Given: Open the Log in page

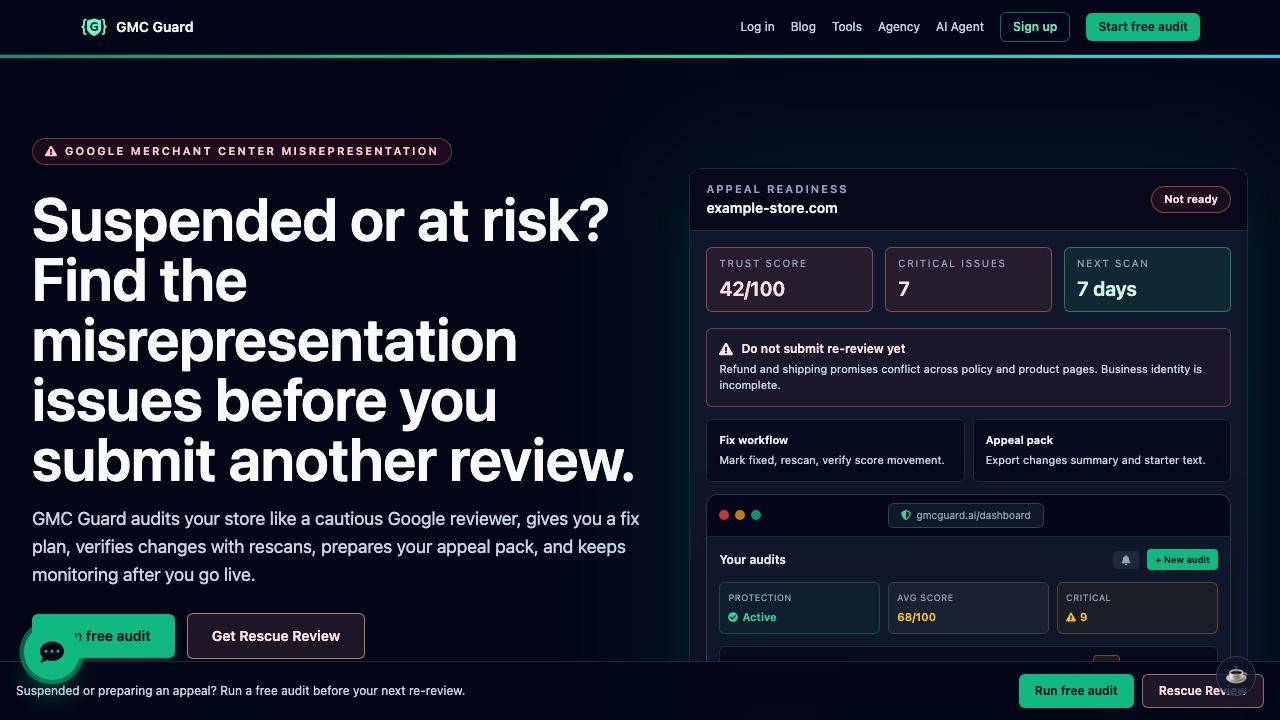Looking at the screenshot, I should [757, 27].
